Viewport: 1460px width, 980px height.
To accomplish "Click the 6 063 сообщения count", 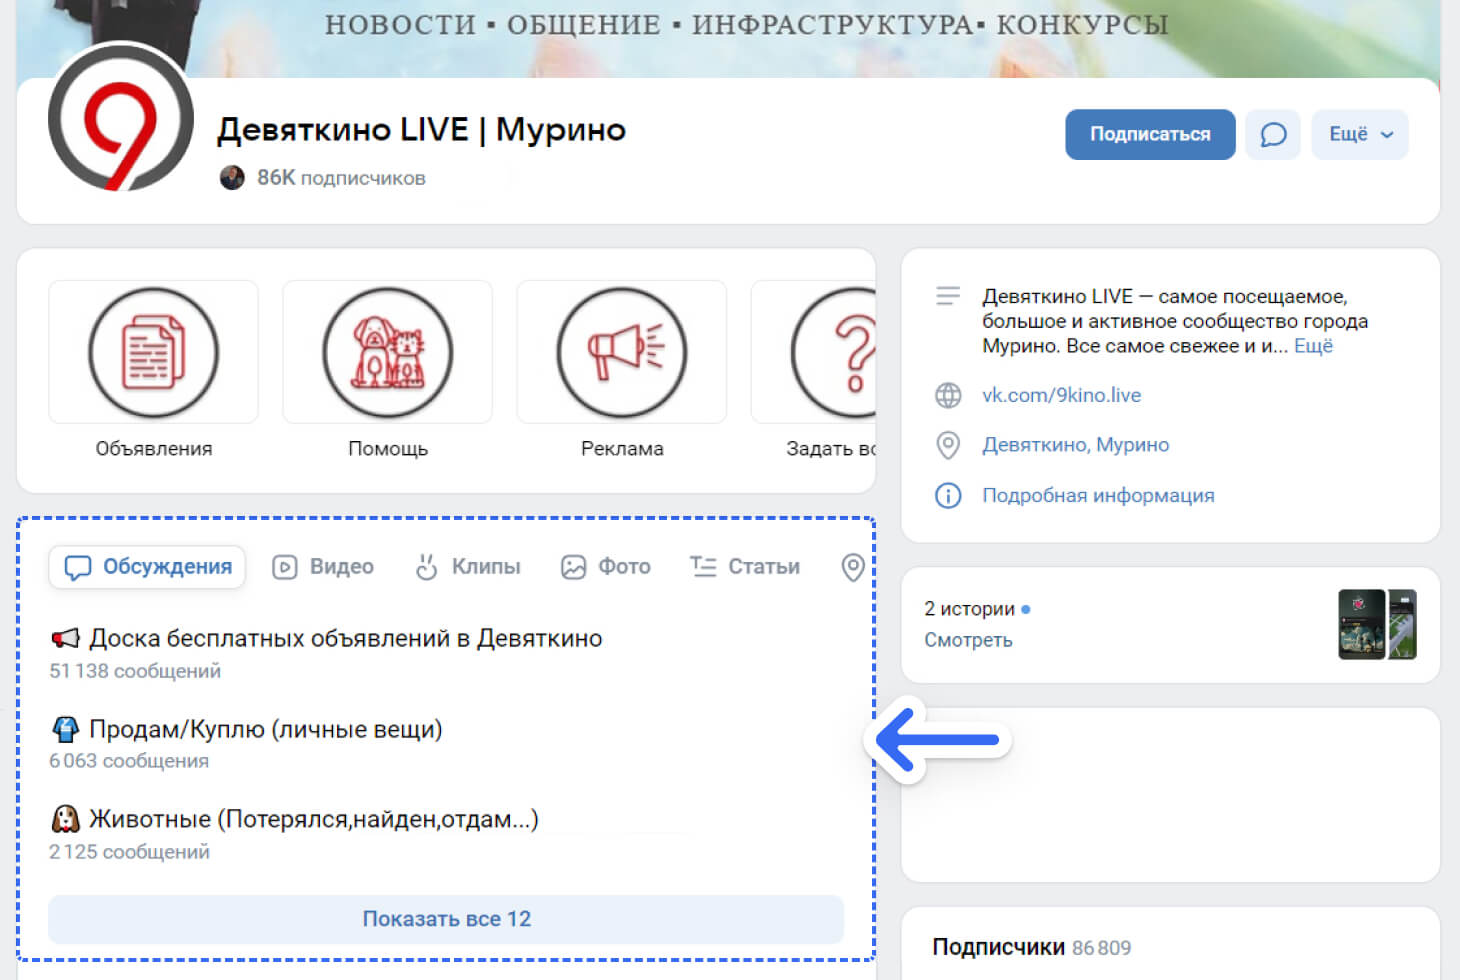I will coord(129,761).
